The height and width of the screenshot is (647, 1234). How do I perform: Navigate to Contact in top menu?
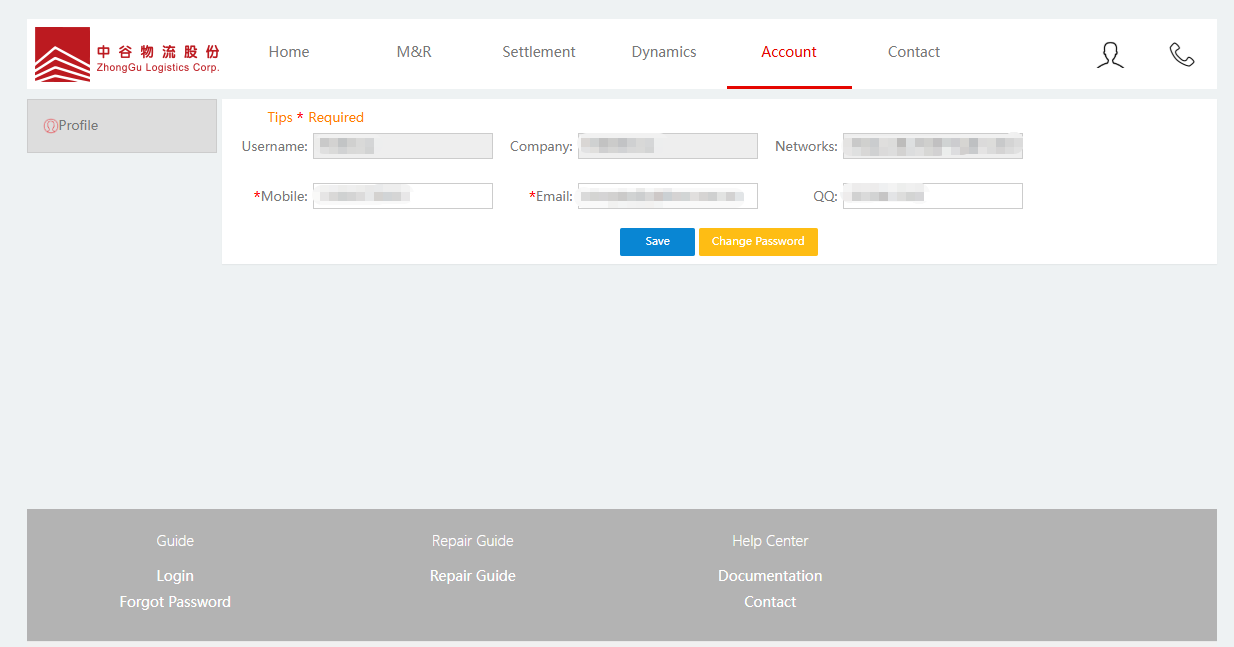coord(914,52)
